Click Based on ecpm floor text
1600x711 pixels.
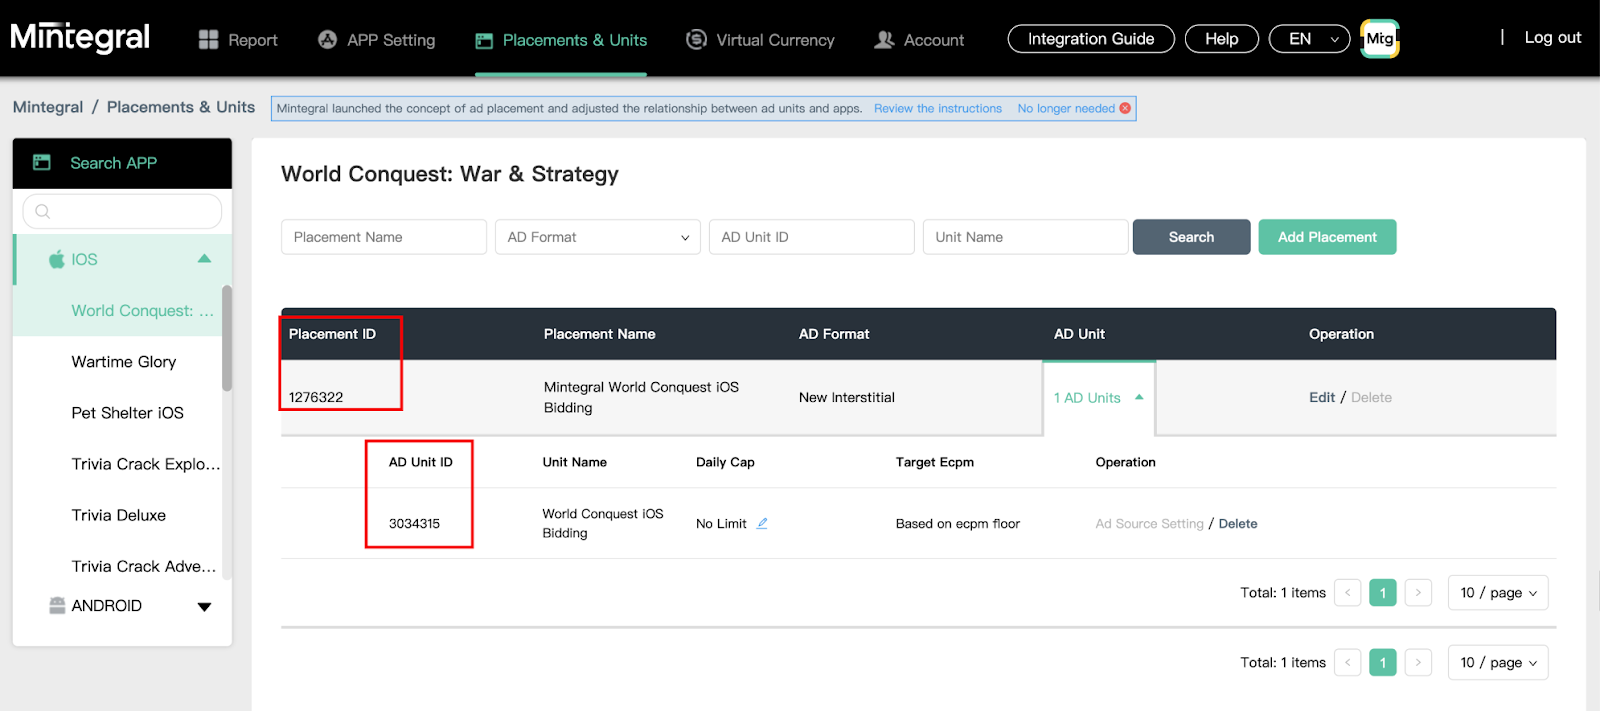(958, 523)
